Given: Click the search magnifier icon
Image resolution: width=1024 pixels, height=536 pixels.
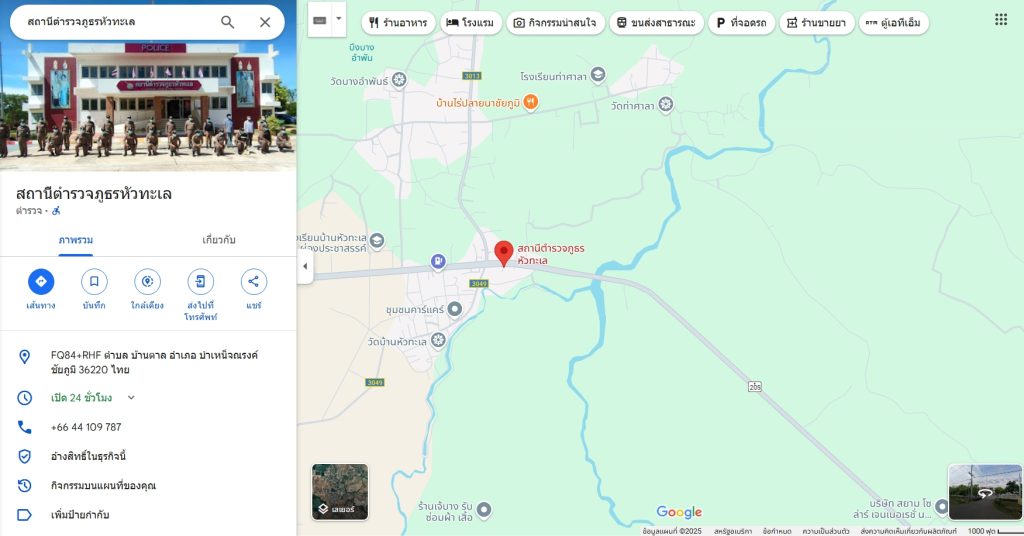Looking at the screenshot, I should coord(227,22).
